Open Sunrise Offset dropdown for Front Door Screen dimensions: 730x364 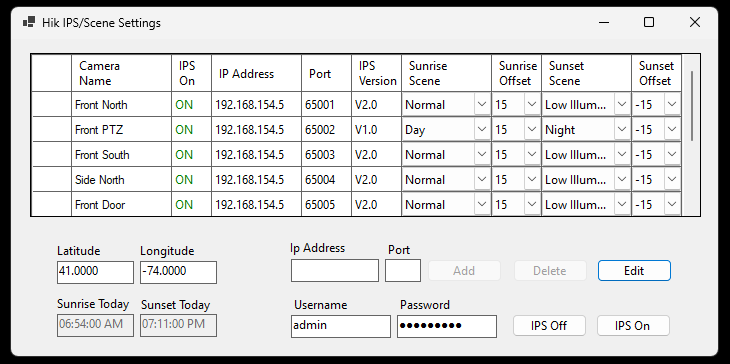tap(532, 204)
